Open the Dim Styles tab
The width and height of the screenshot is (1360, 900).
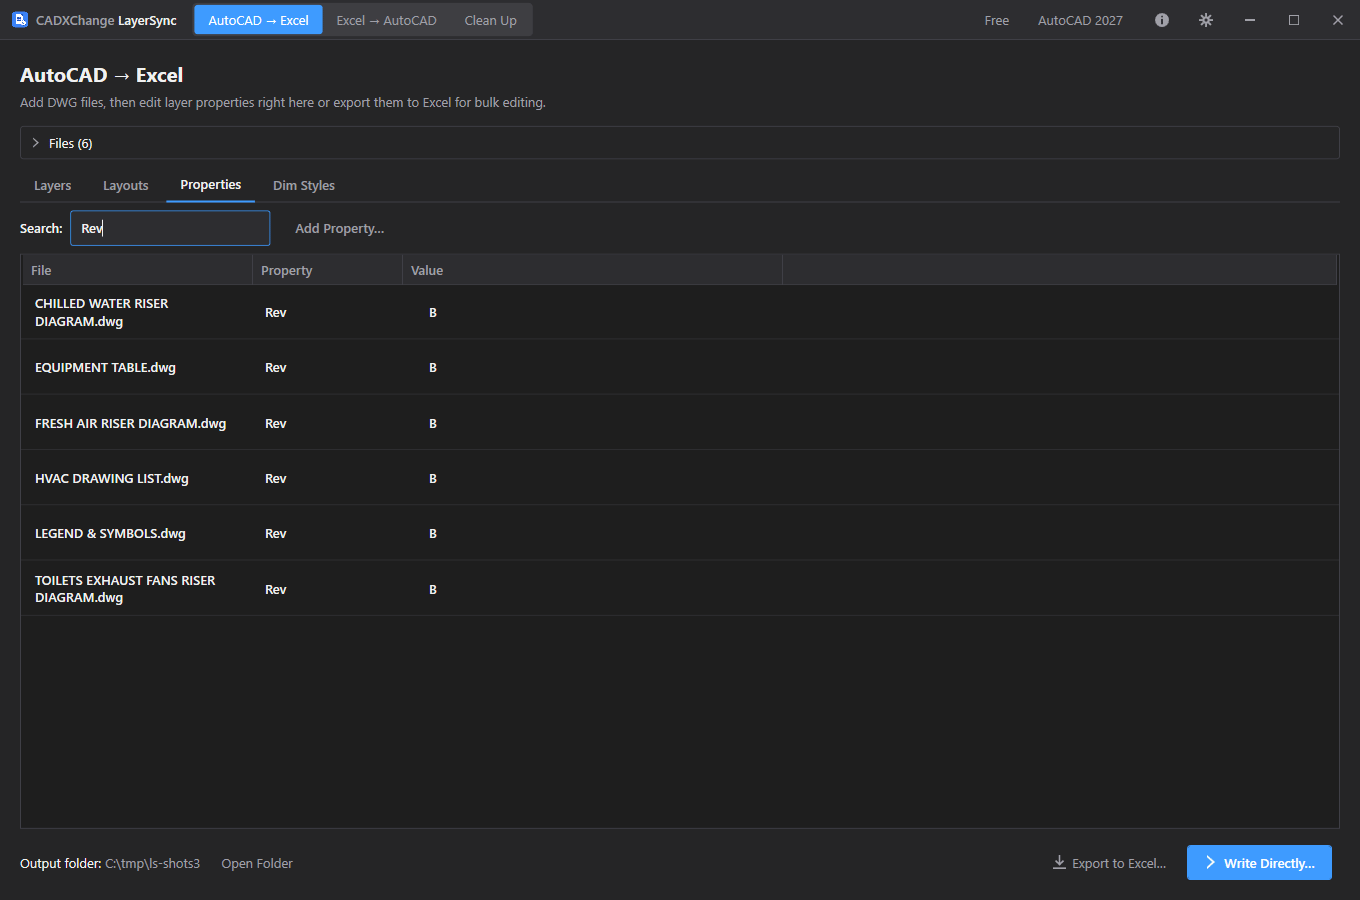[x=304, y=186]
